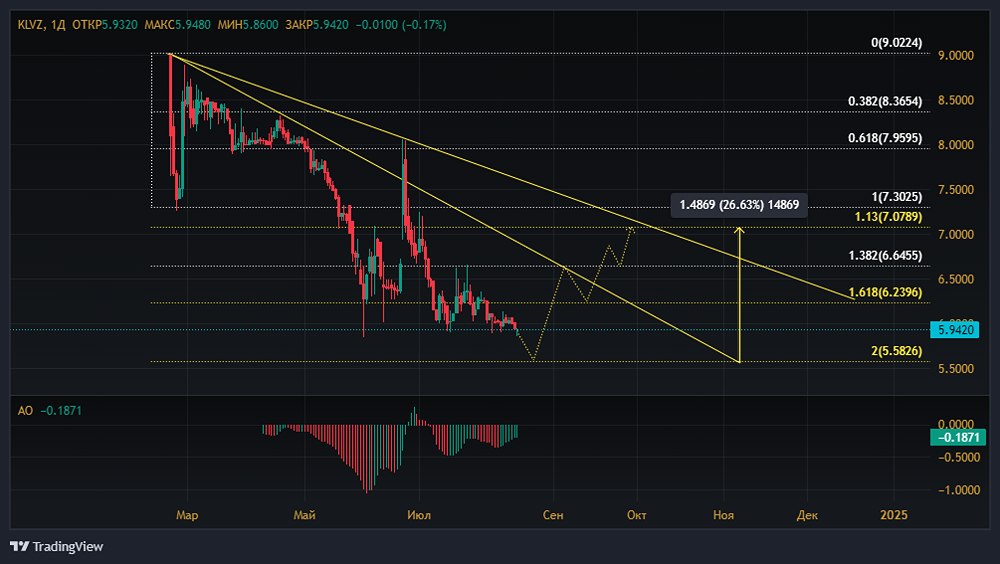Click the 9.0000 price axis label
The image size is (1000, 564).
pyautogui.click(x=955, y=56)
